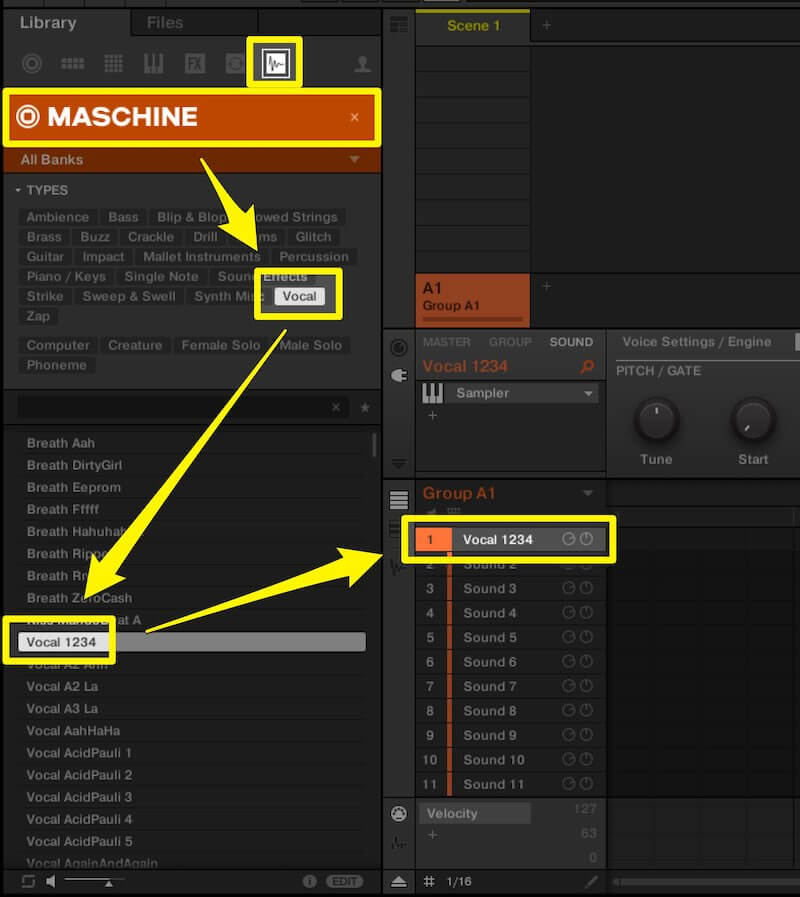
Task: Clear the search field text
Action: 336,407
